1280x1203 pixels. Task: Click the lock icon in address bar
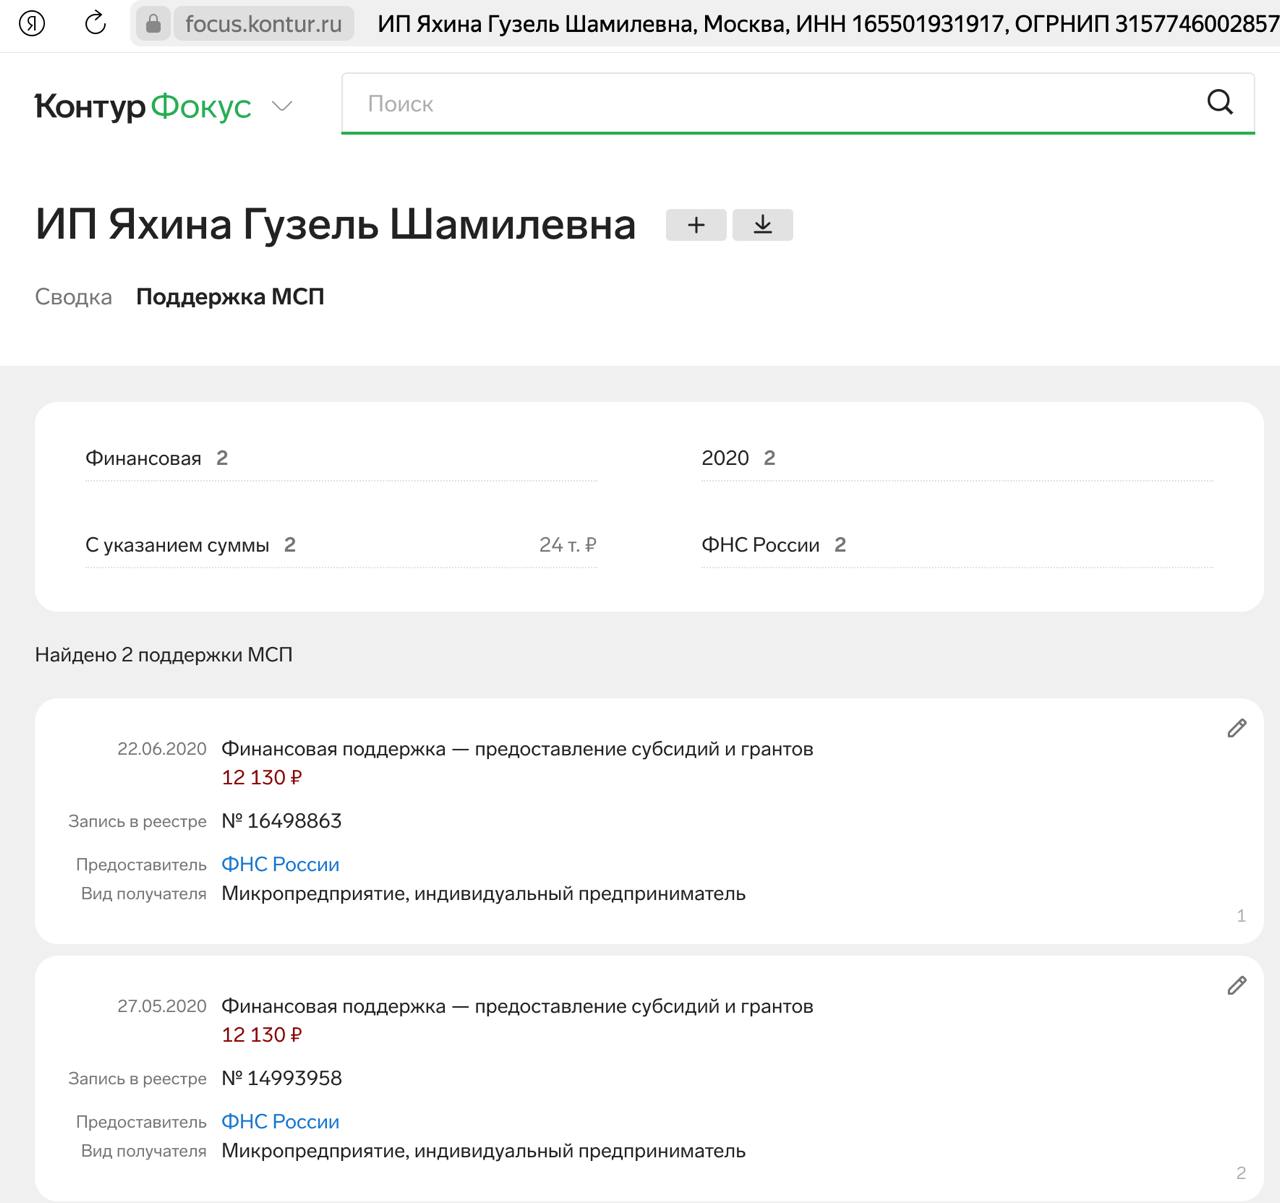(153, 23)
